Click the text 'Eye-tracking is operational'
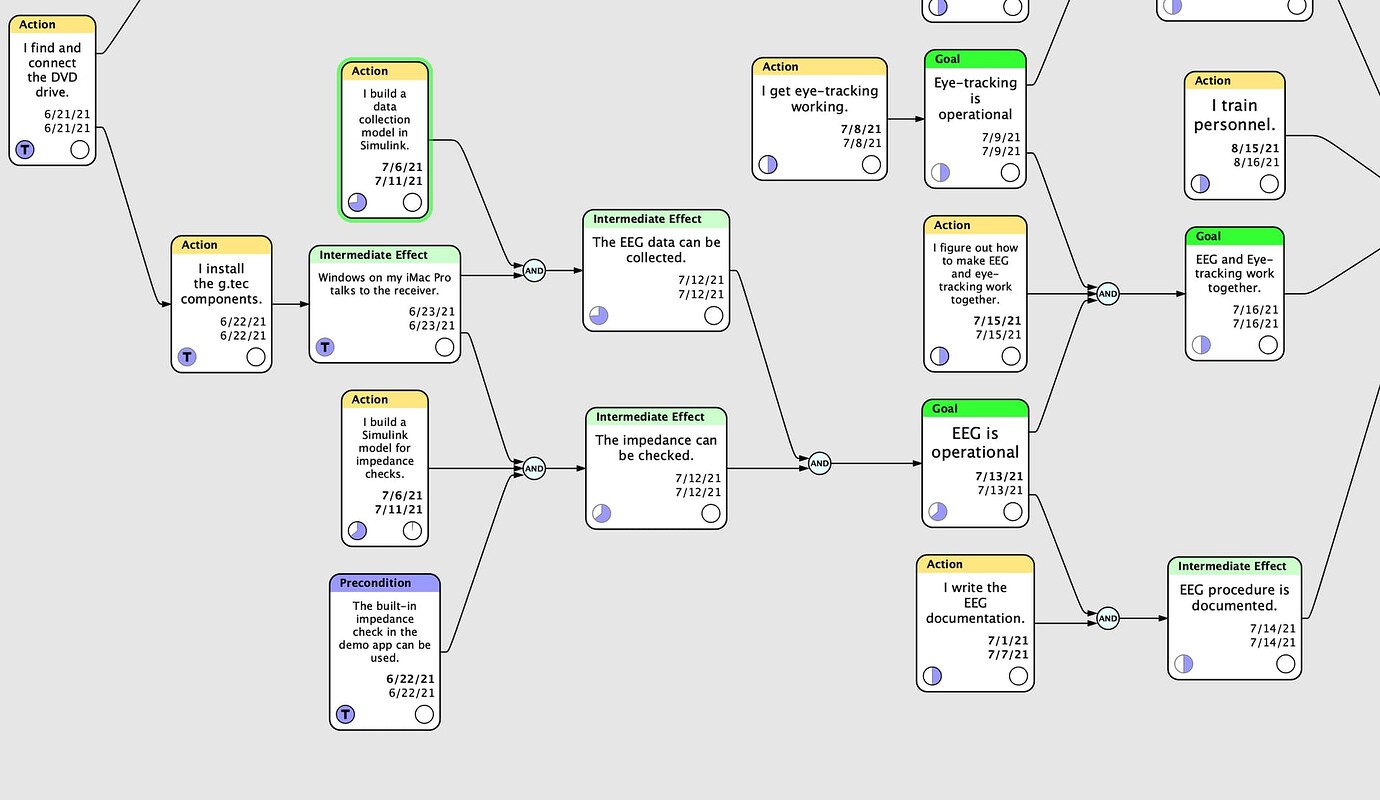Viewport: 1380px width, 800px height. (975, 98)
